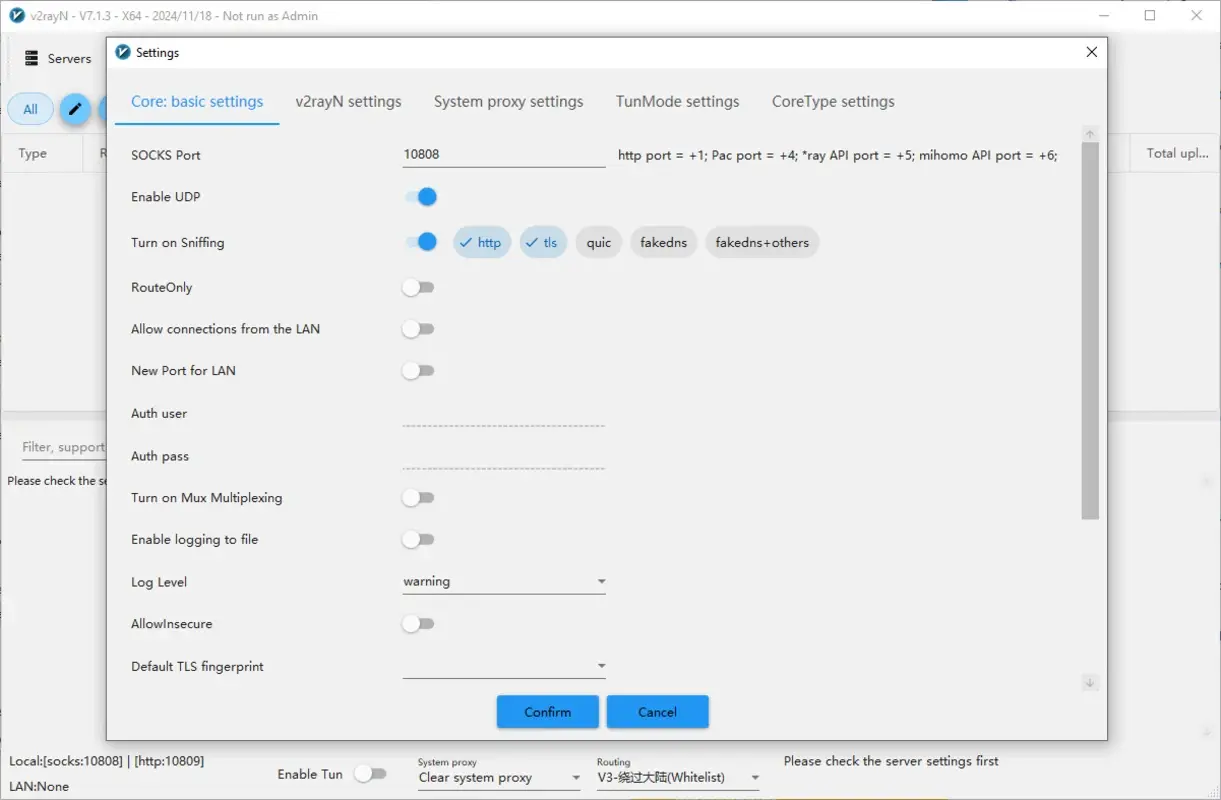Select the pencil edit icon near filter buttons
The height and width of the screenshot is (800, 1221).
pos(74,108)
